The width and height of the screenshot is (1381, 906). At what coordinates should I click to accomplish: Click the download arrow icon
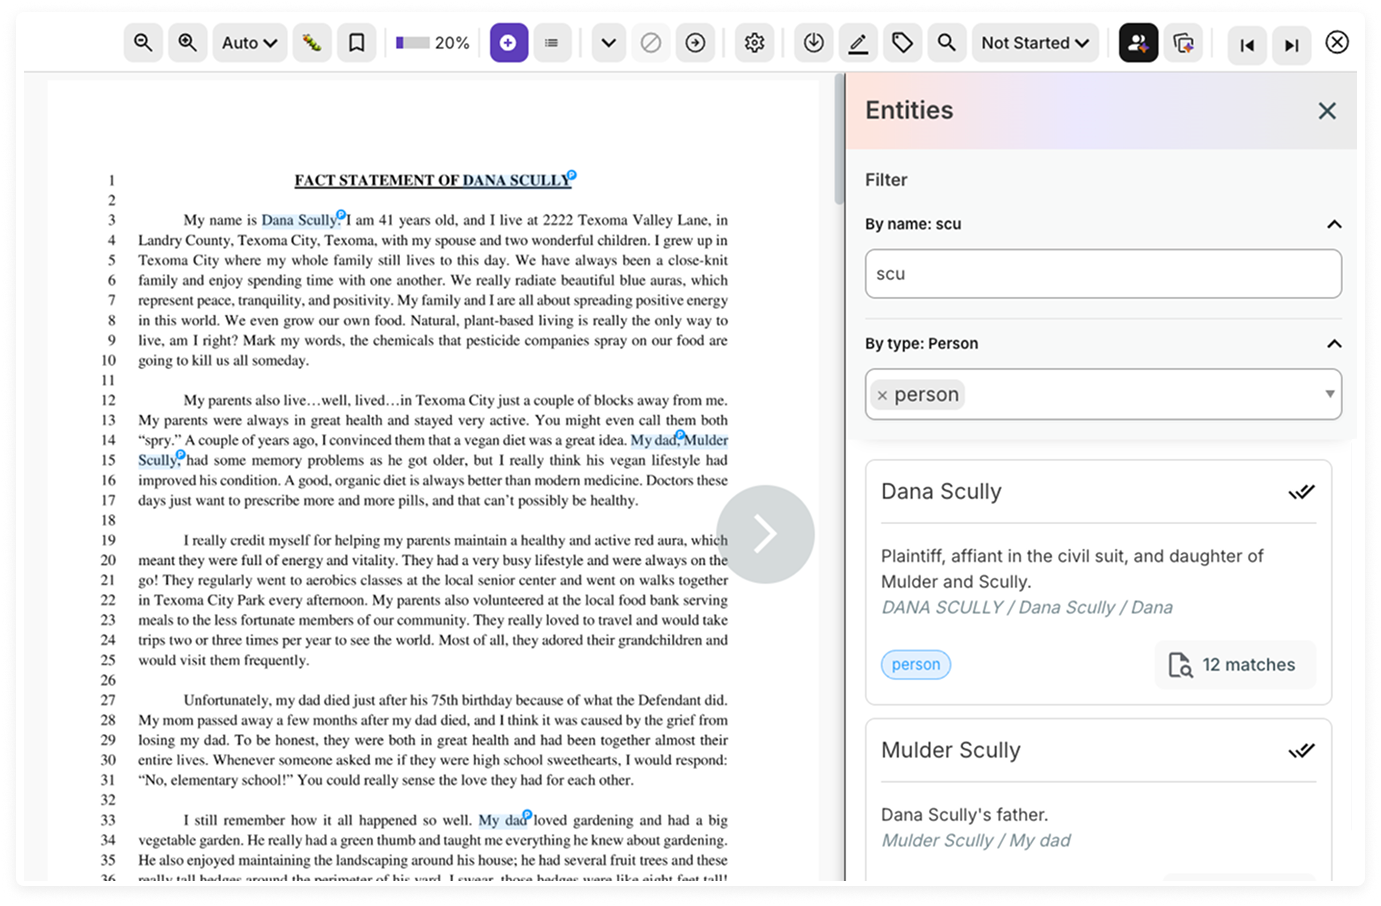[x=814, y=43]
